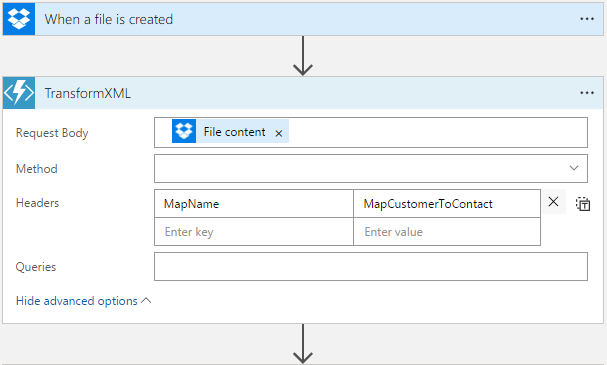
Task: Click the Azure Function icon beside TransformXML
Action: point(19,93)
